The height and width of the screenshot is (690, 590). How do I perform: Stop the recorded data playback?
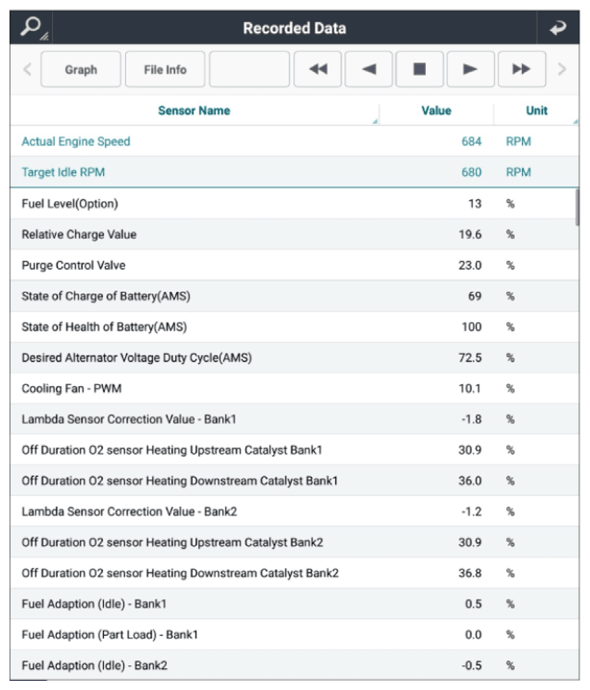420,69
